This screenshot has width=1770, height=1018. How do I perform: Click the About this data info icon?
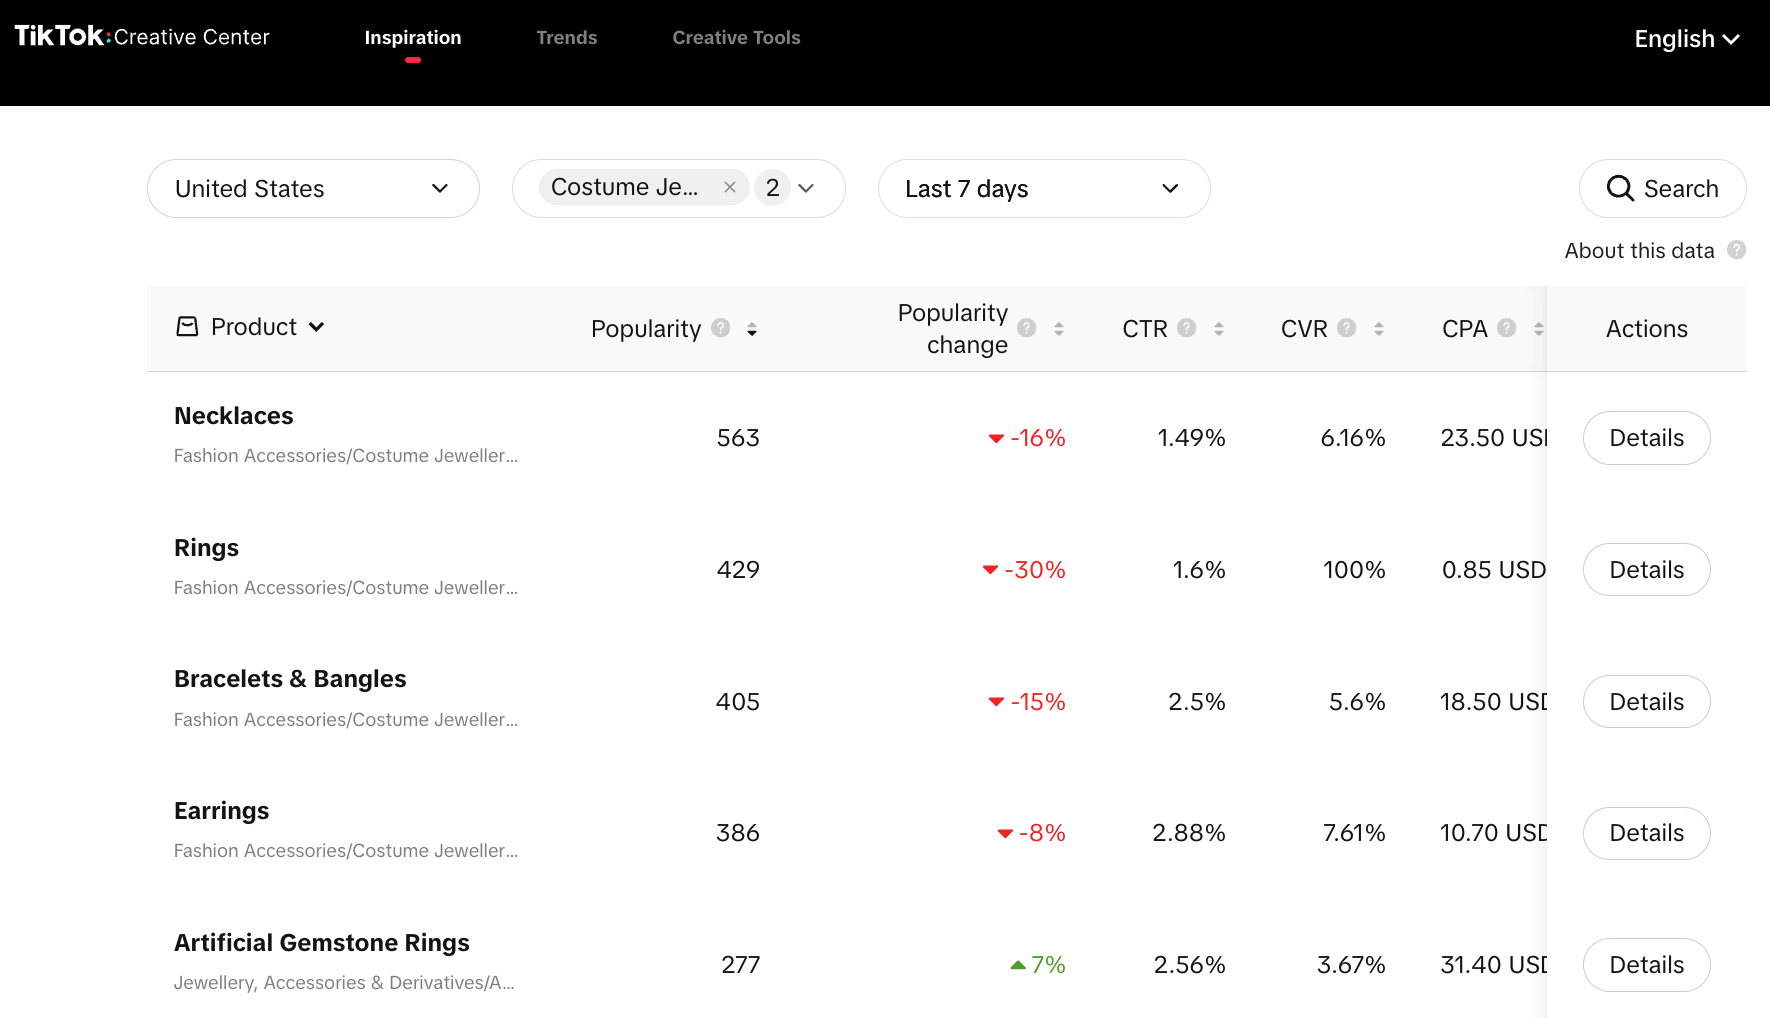point(1736,250)
